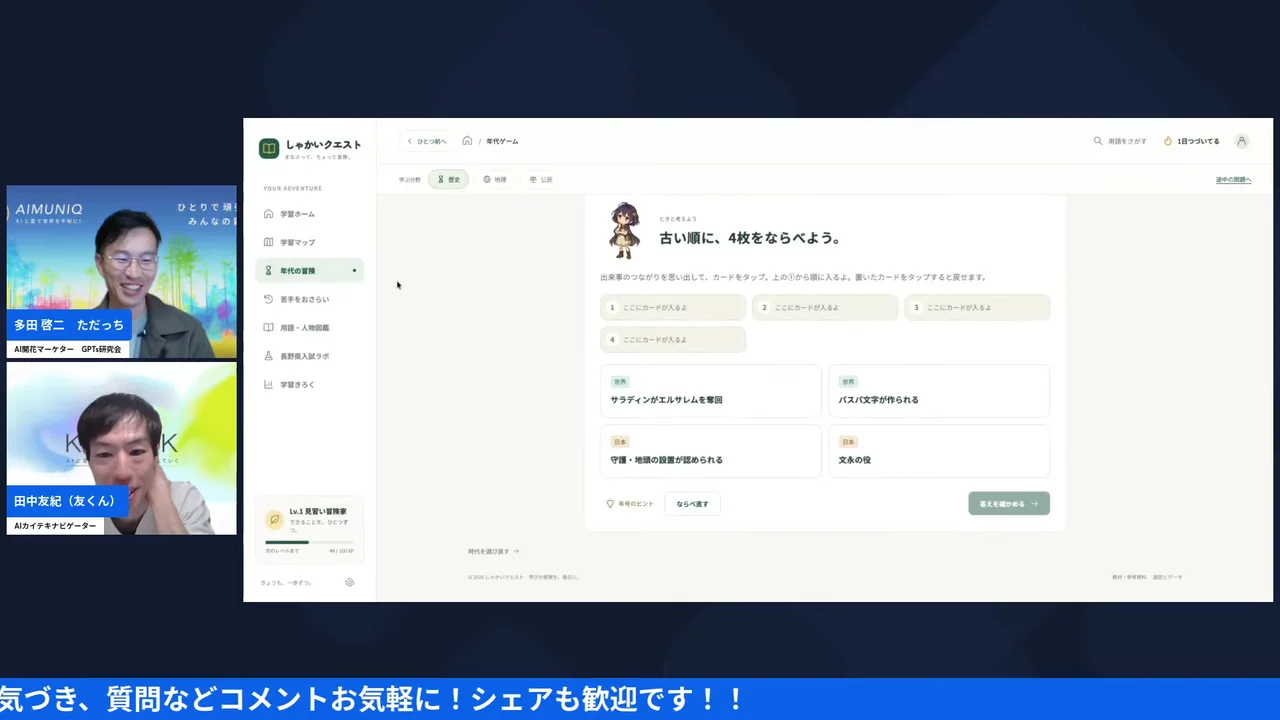Pick the サラディンがエルサレムを奪回 card
Image resolution: width=1280 pixels, height=720 pixels.
click(x=710, y=391)
